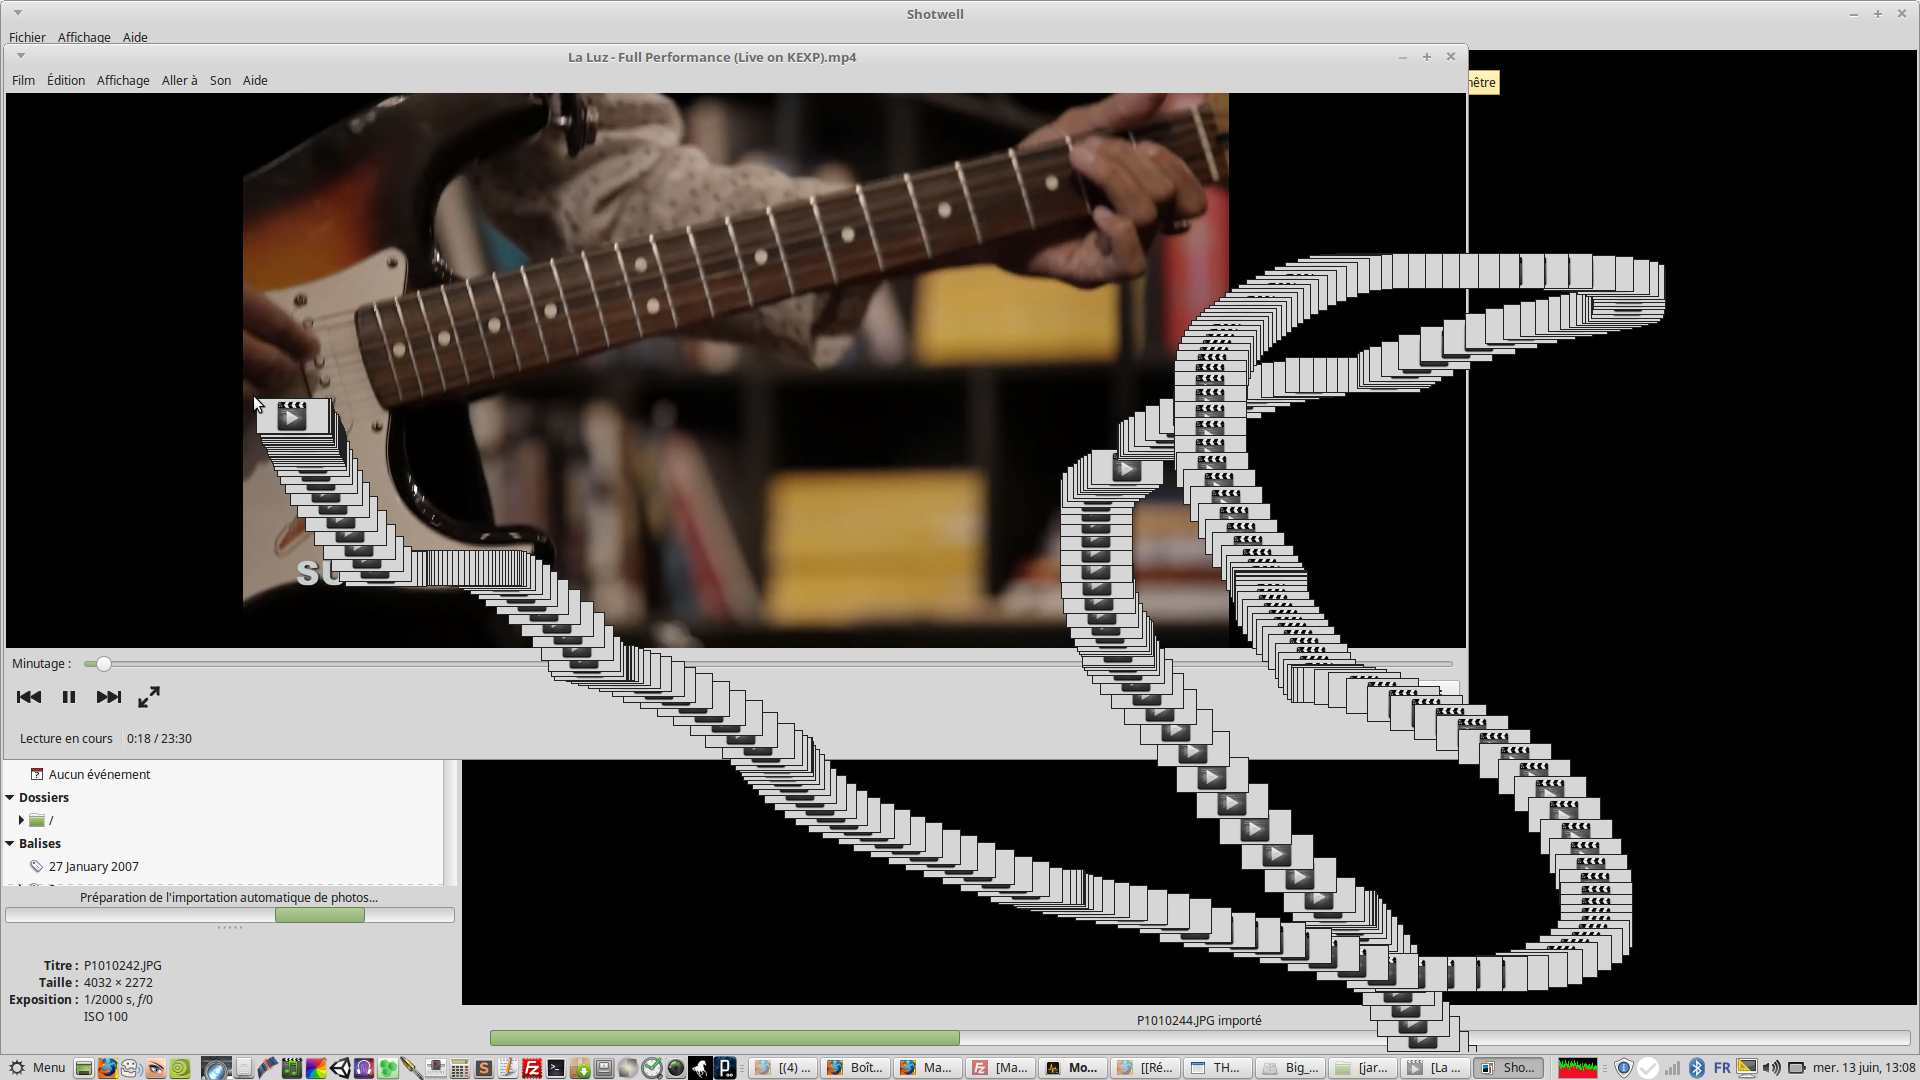
Task: Collapse the Dossiers tree section
Action: 10,798
